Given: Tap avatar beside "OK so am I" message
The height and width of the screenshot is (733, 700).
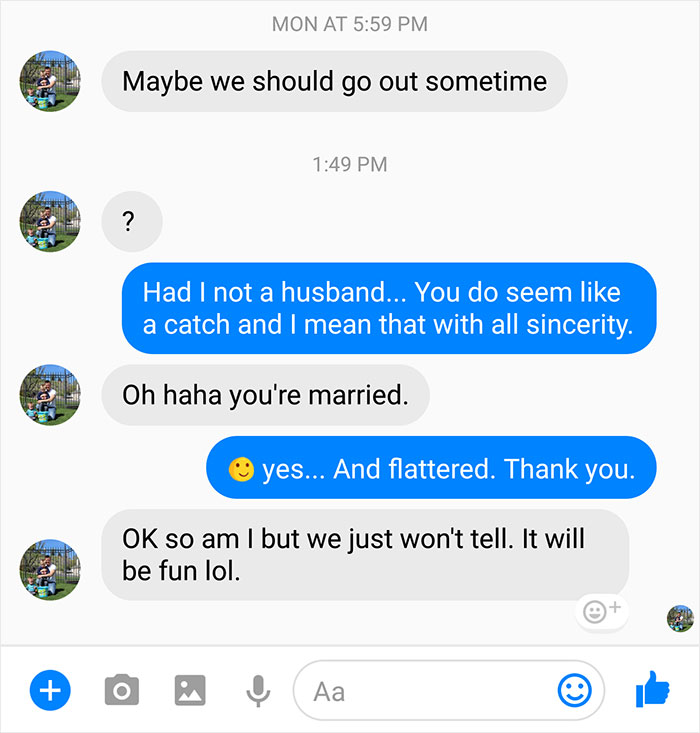Looking at the screenshot, I should [50, 569].
